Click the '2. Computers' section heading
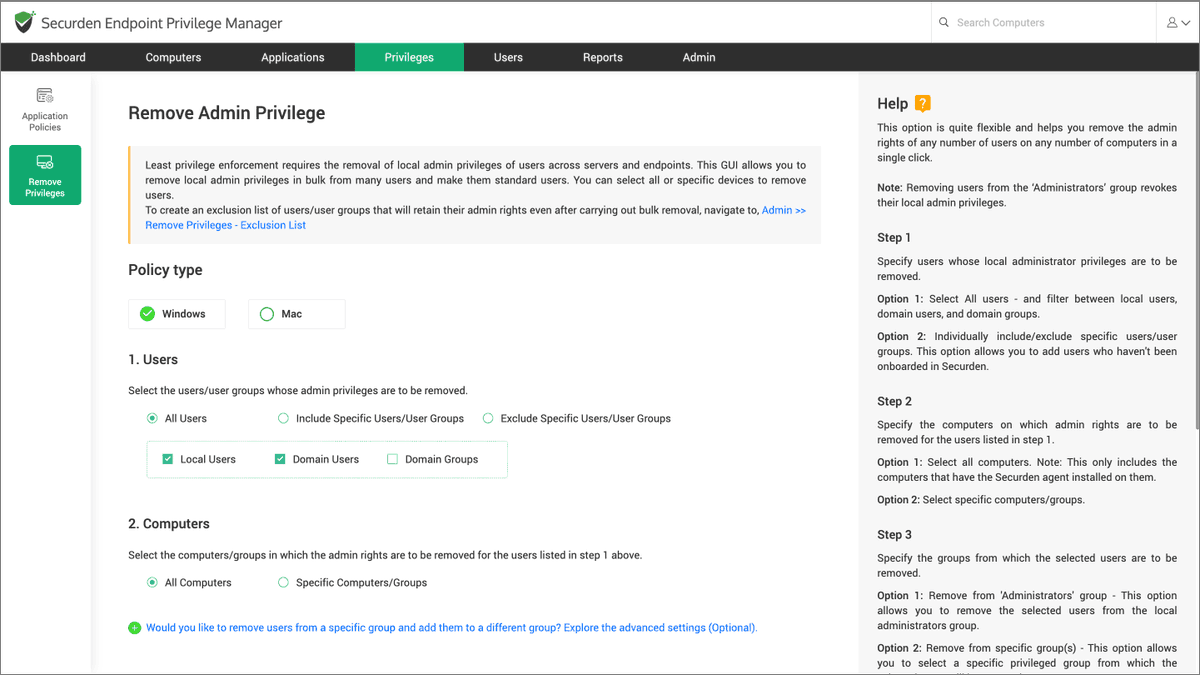The width and height of the screenshot is (1200, 675). (x=169, y=524)
